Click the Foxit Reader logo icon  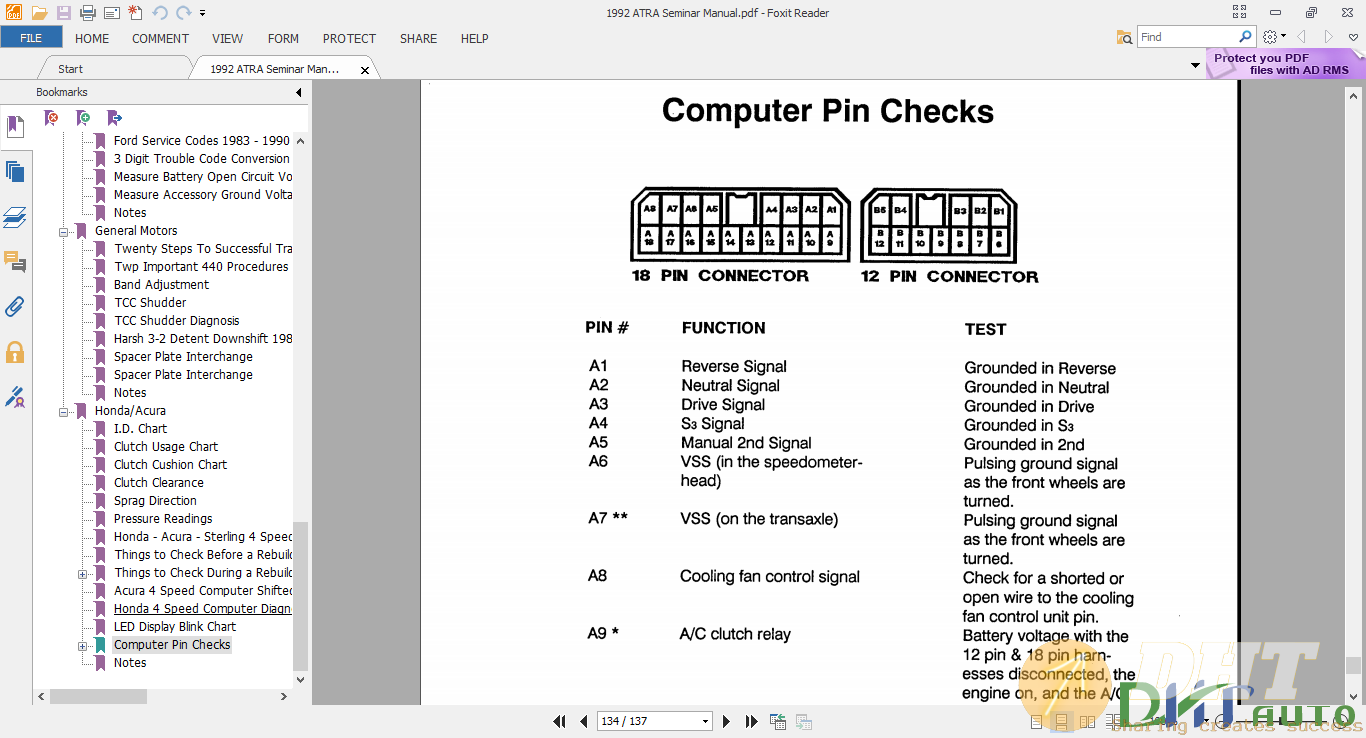coord(14,13)
